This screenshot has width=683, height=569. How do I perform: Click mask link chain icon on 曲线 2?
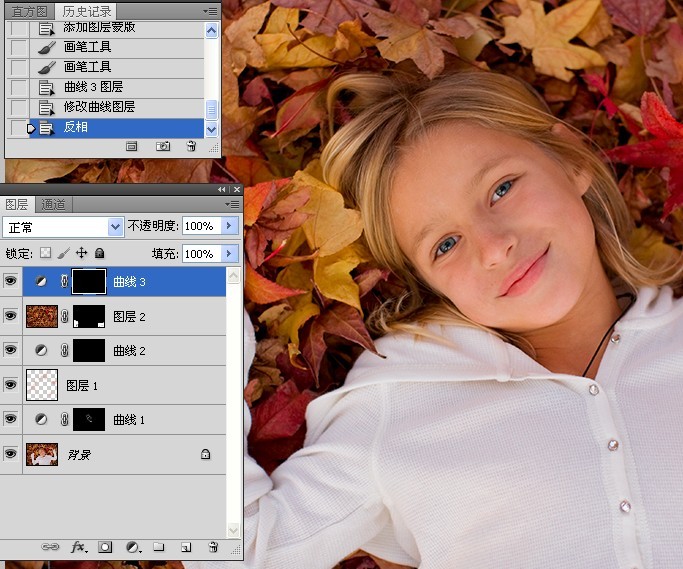point(64,350)
